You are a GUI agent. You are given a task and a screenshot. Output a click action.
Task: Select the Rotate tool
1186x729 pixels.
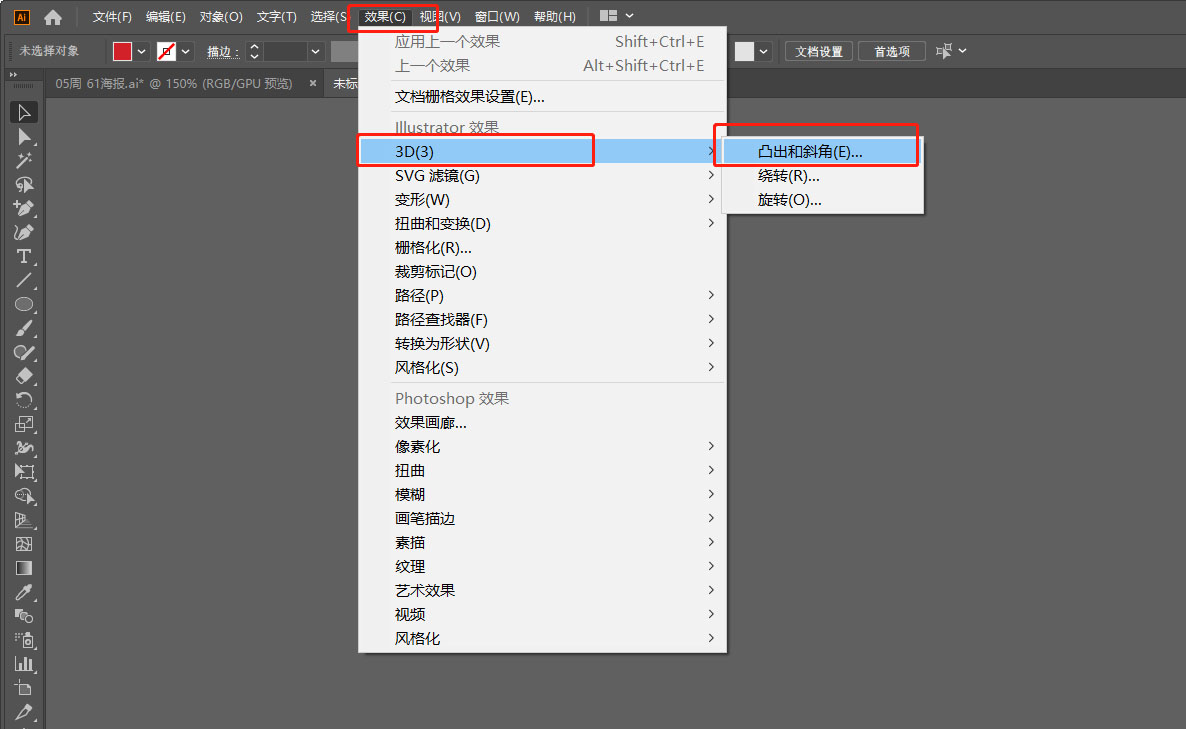click(x=23, y=400)
